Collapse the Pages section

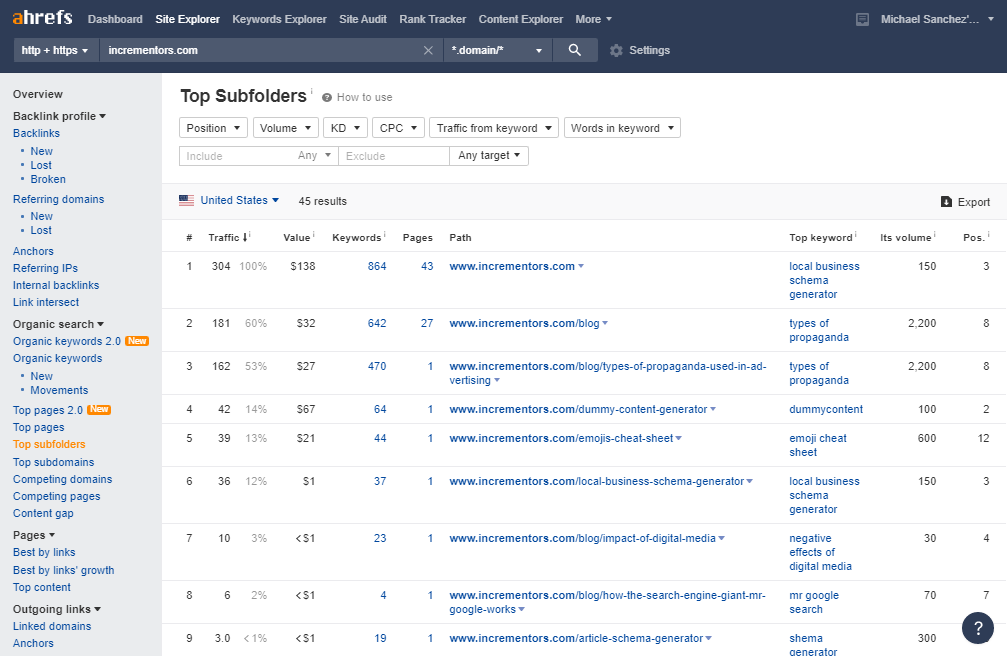[x=34, y=535]
